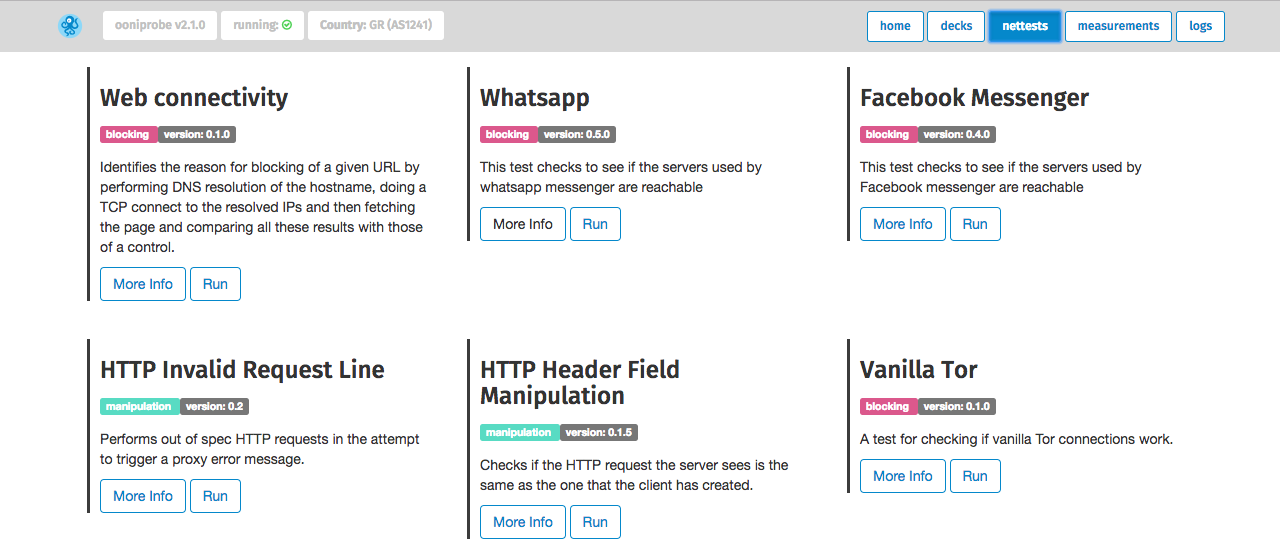Click the OONI octopus logo icon
The image size is (1280, 549).
click(x=69, y=26)
